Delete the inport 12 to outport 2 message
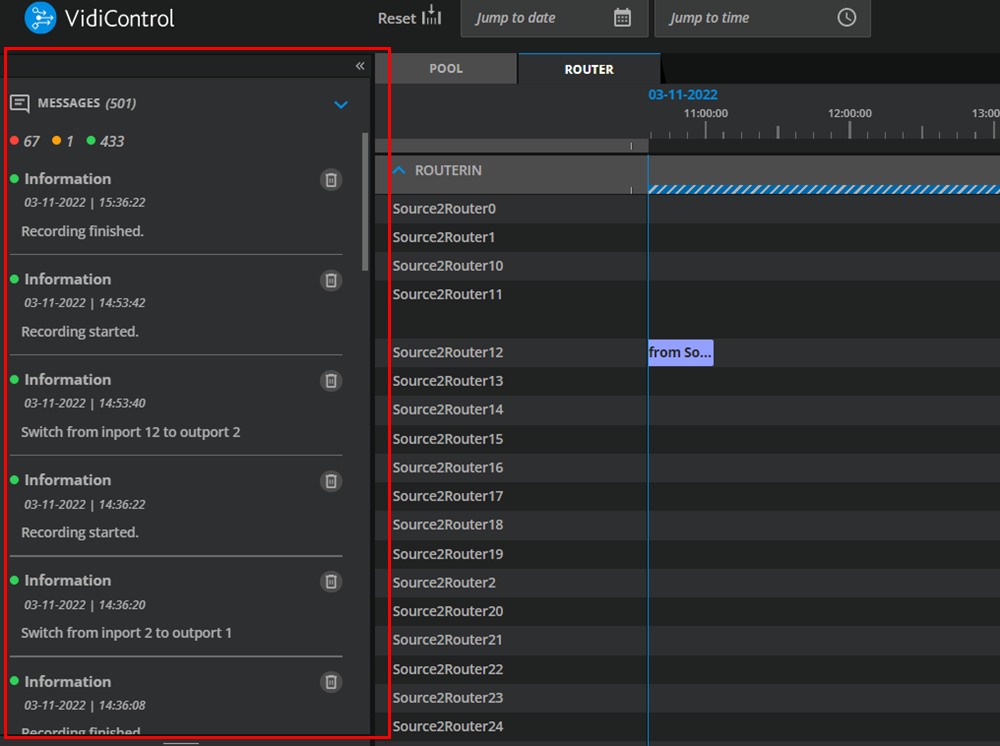This screenshot has height=746, width=1000. (330, 380)
